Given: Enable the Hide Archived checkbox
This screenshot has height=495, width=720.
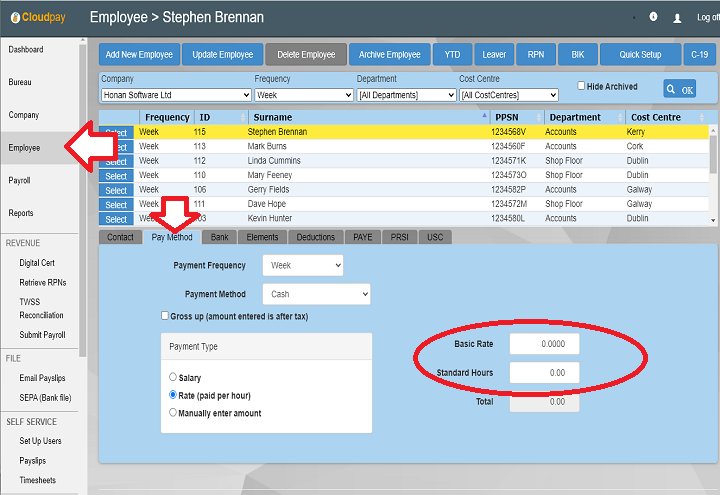Looking at the screenshot, I should pos(581,87).
